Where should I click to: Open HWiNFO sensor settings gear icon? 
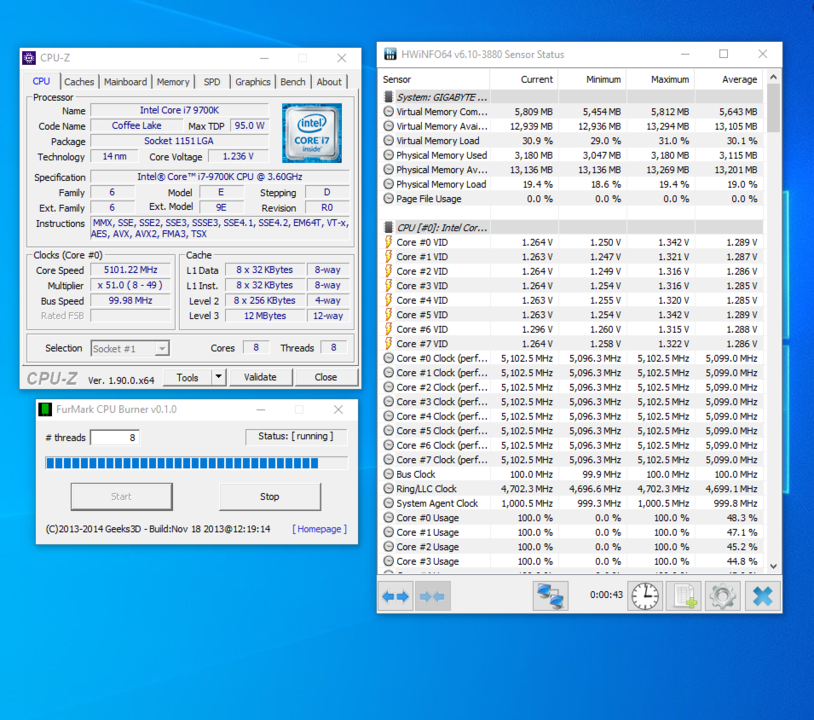(723, 596)
